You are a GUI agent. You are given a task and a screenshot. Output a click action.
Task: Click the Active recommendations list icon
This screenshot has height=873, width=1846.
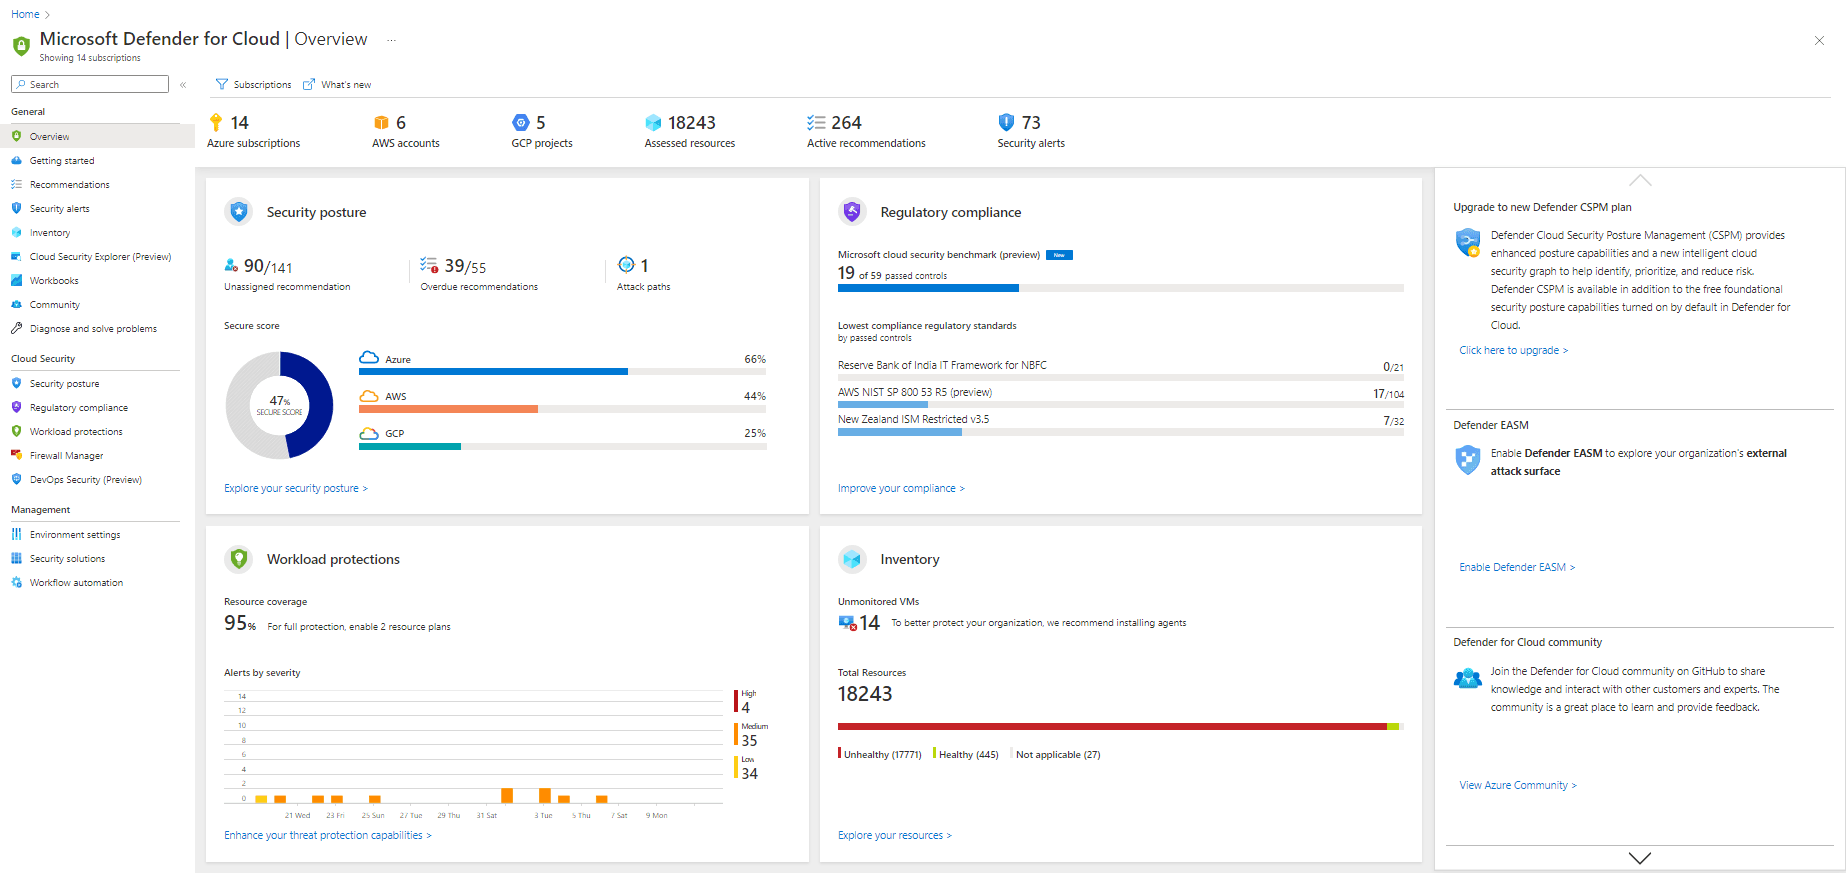point(816,122)
